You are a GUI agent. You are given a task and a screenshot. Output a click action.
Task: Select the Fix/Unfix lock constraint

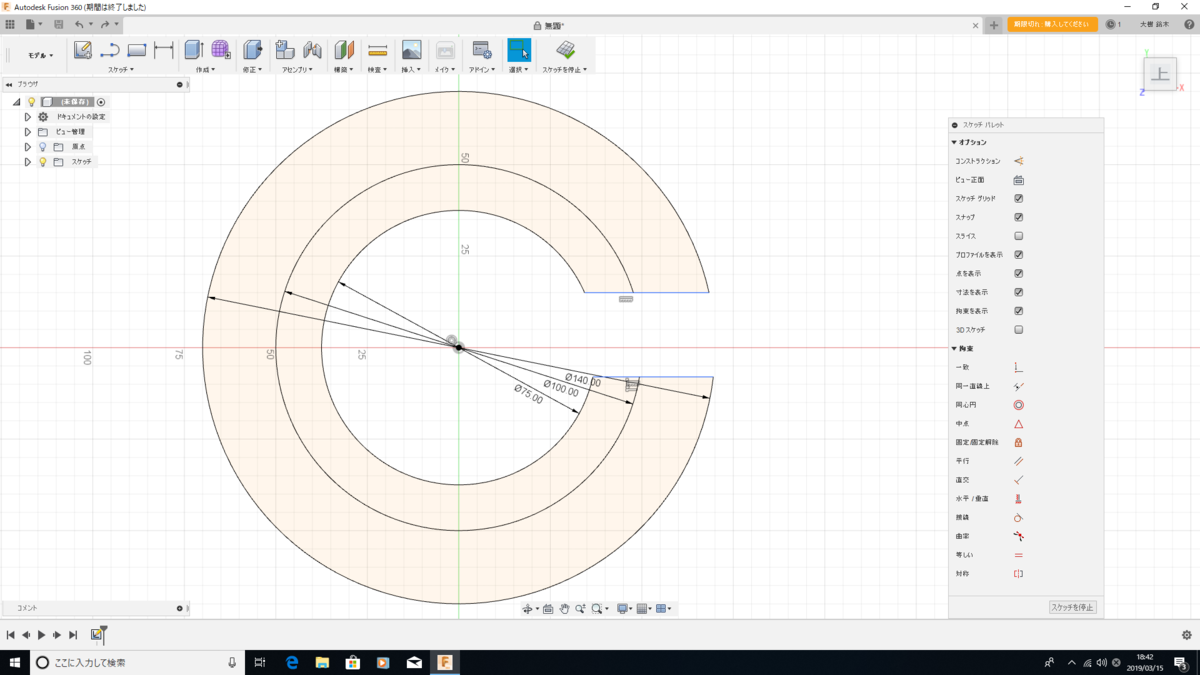(1019, 442)
